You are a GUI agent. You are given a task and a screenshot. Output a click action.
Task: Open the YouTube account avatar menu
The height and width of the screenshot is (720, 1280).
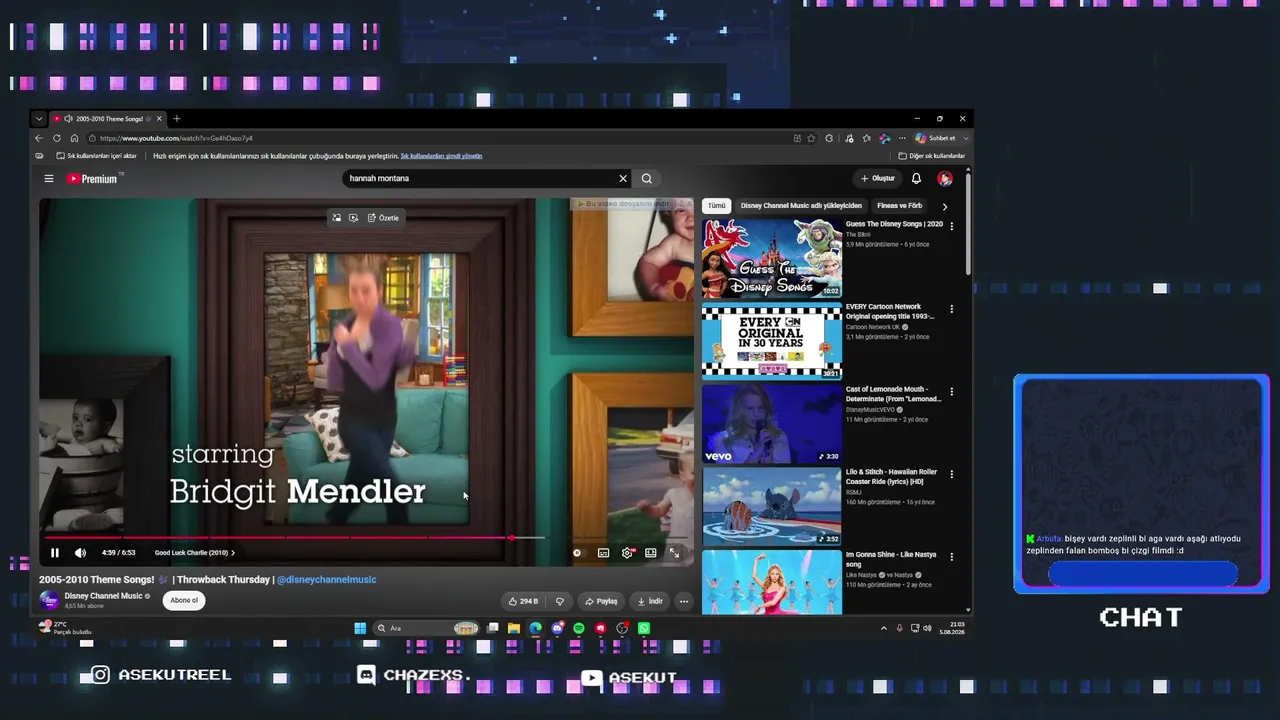click(945, 179)
